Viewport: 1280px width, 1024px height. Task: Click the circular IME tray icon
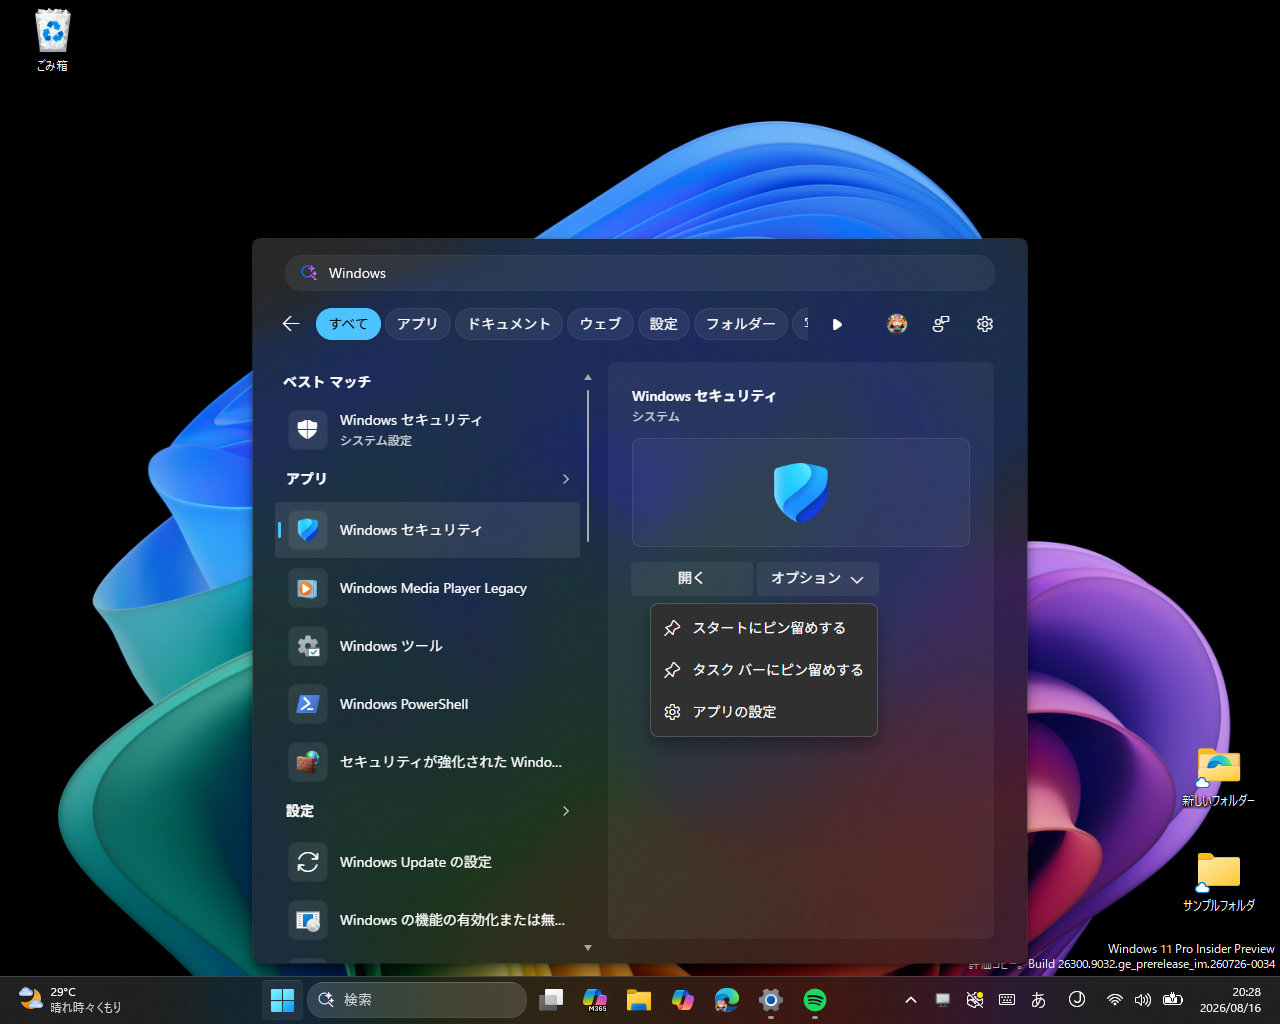(1077, 1000)
